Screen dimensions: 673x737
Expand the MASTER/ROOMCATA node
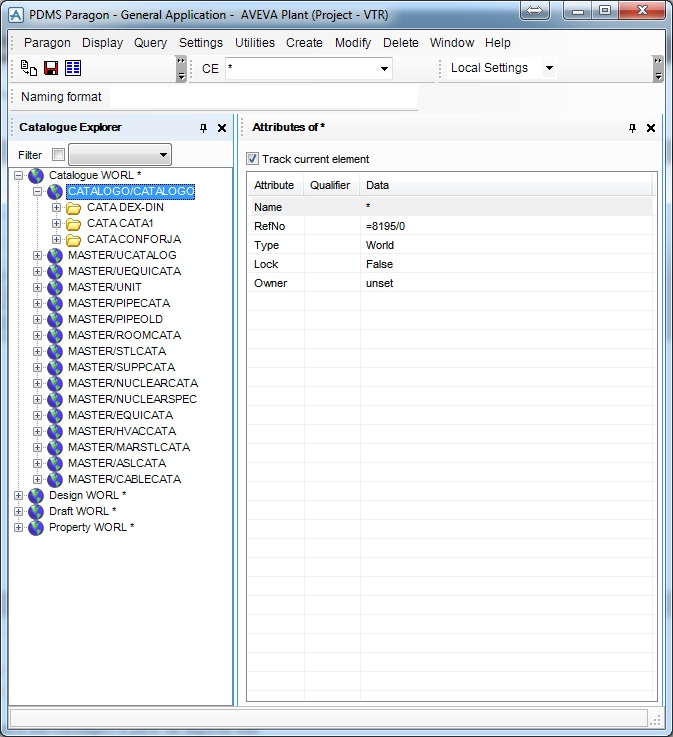(x=37, y=336)
